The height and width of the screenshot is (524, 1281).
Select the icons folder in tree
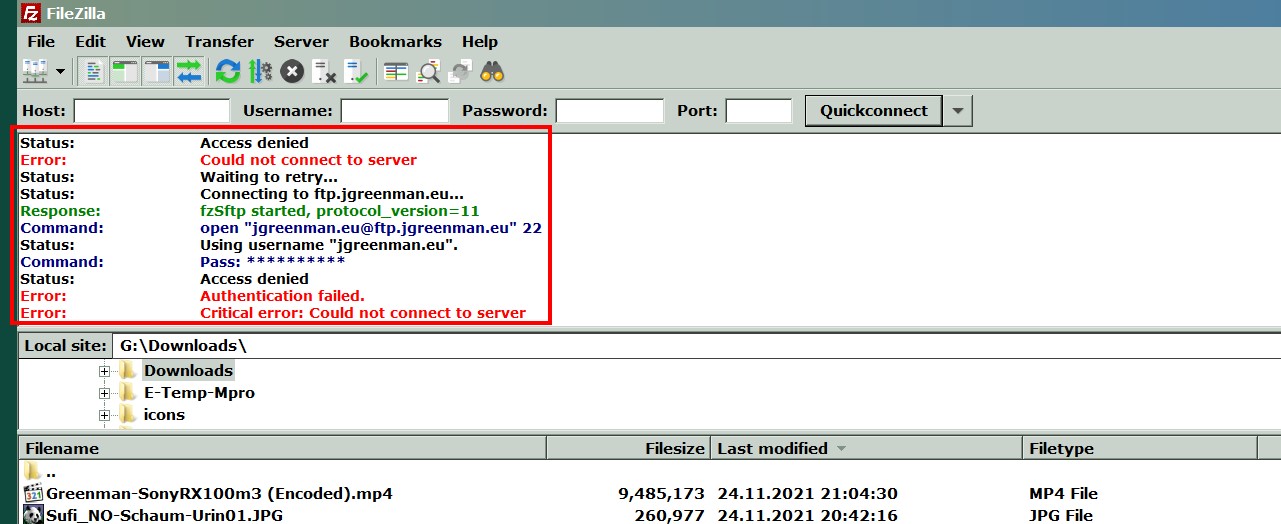(x=164, y=415)
